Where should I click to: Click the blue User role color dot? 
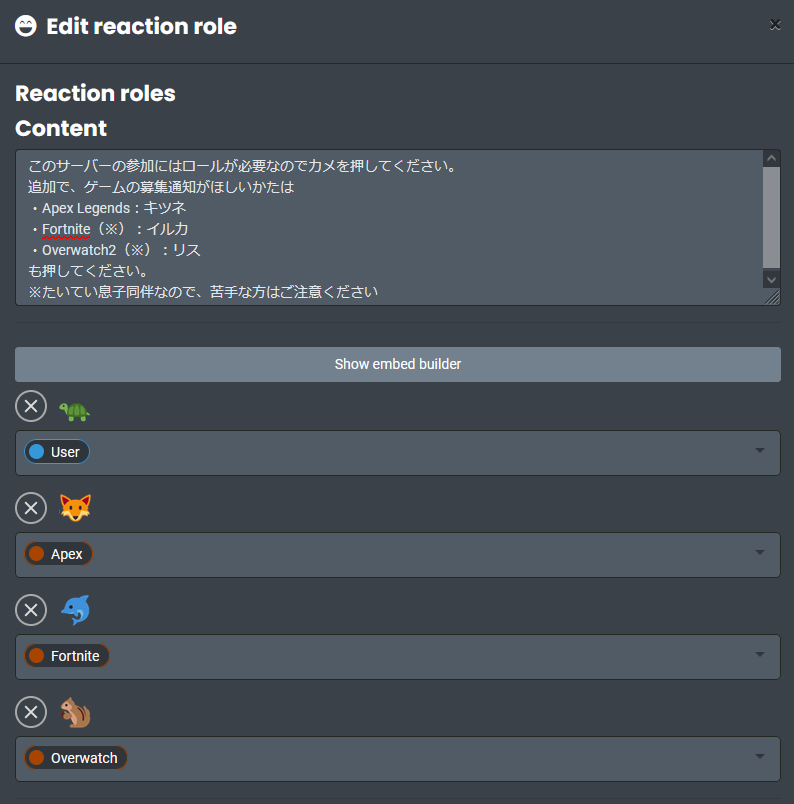pyautogui.click(x=37, y=452)
